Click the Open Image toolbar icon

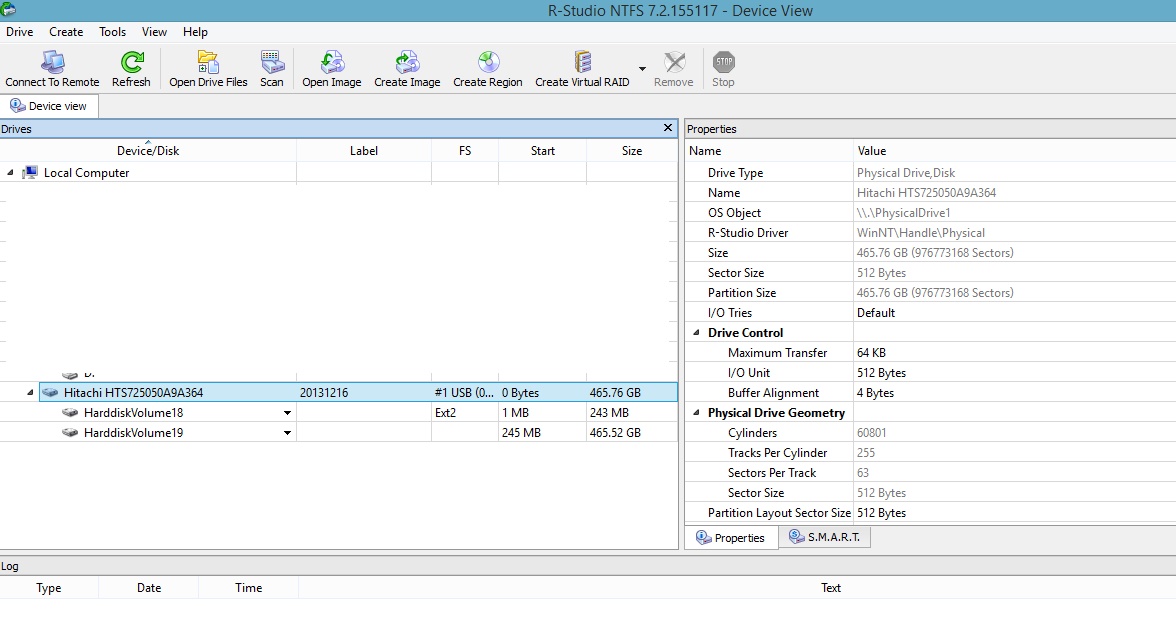click(x=332, y=62)
